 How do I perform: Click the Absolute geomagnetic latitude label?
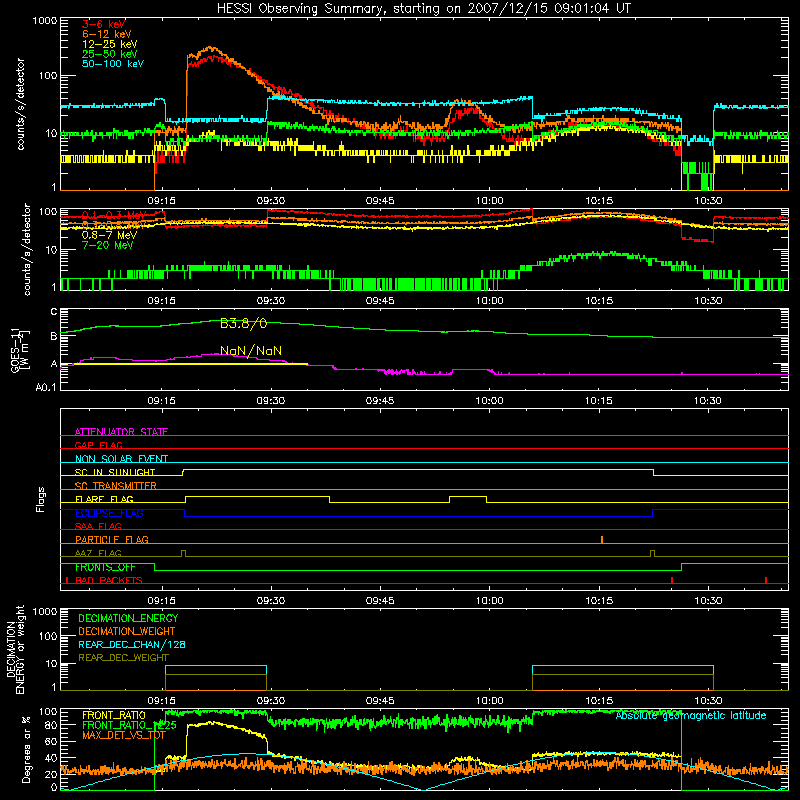coord(691,716)
